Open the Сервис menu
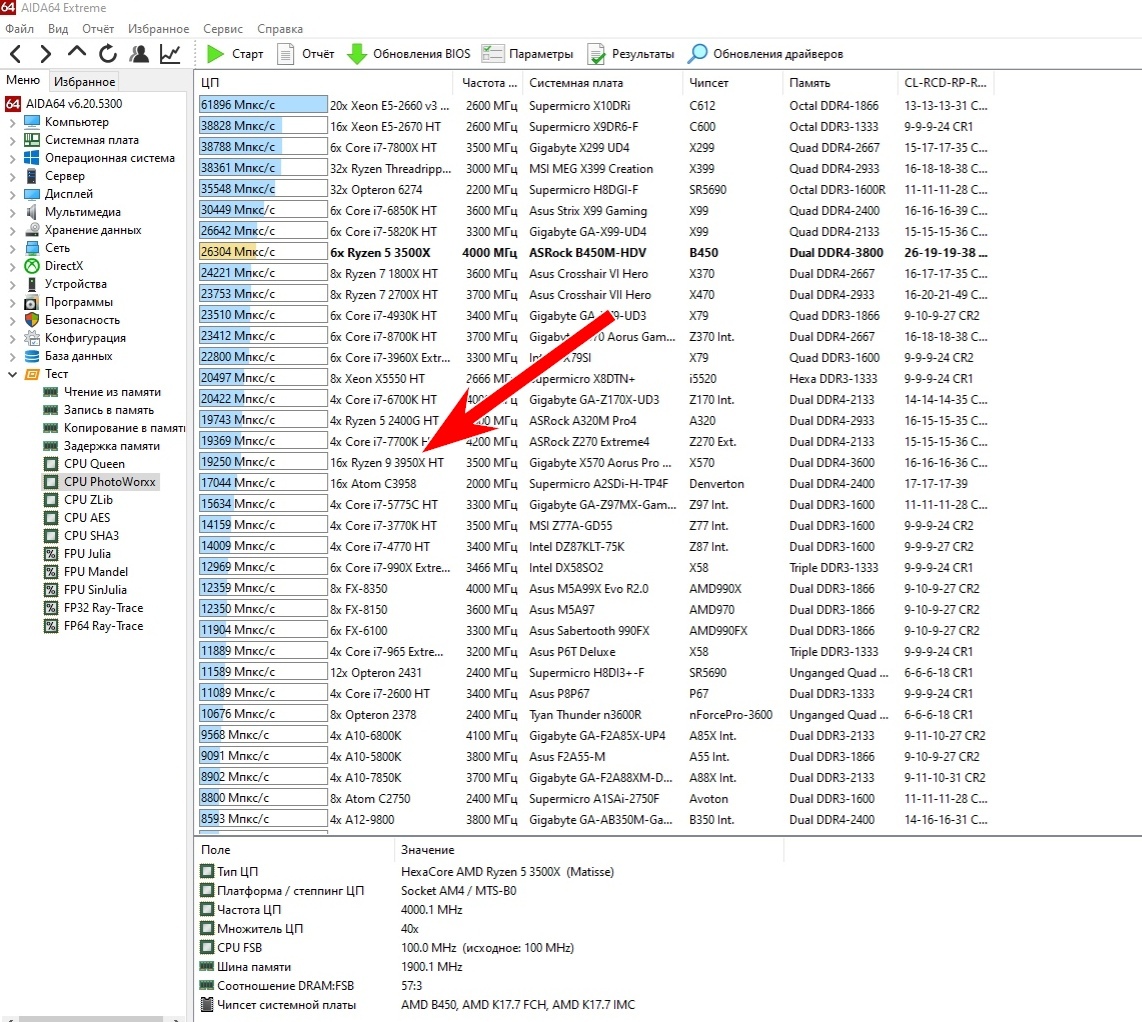 222,29
